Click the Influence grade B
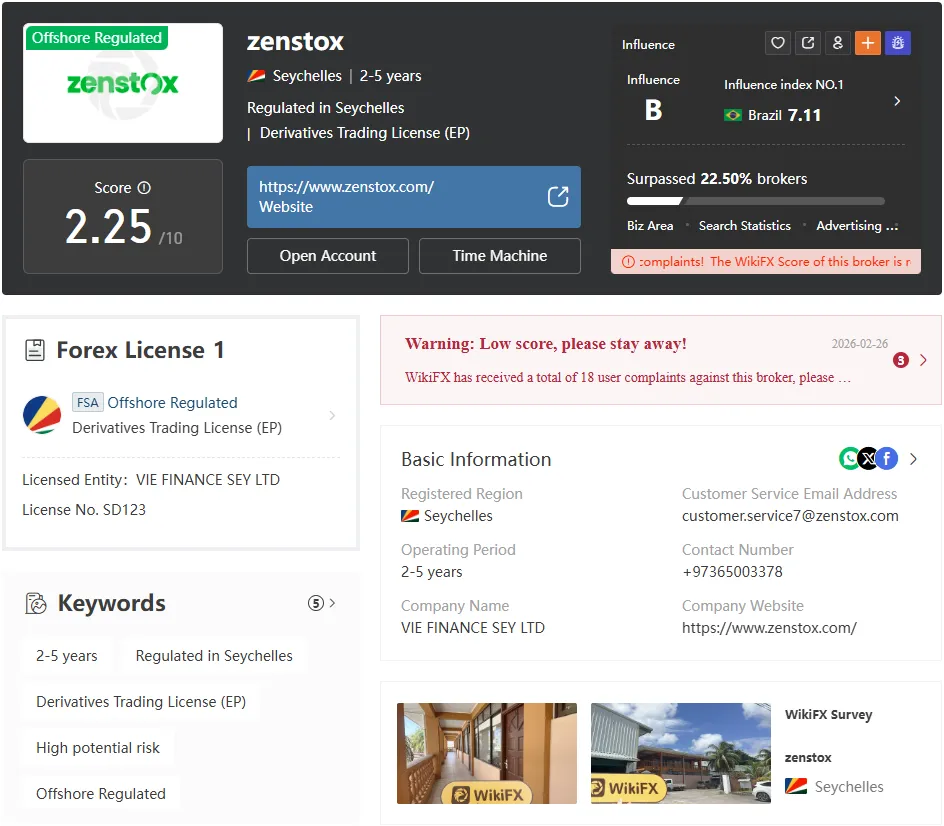Viewport: 944px width, 826px height. pos(653,110)
